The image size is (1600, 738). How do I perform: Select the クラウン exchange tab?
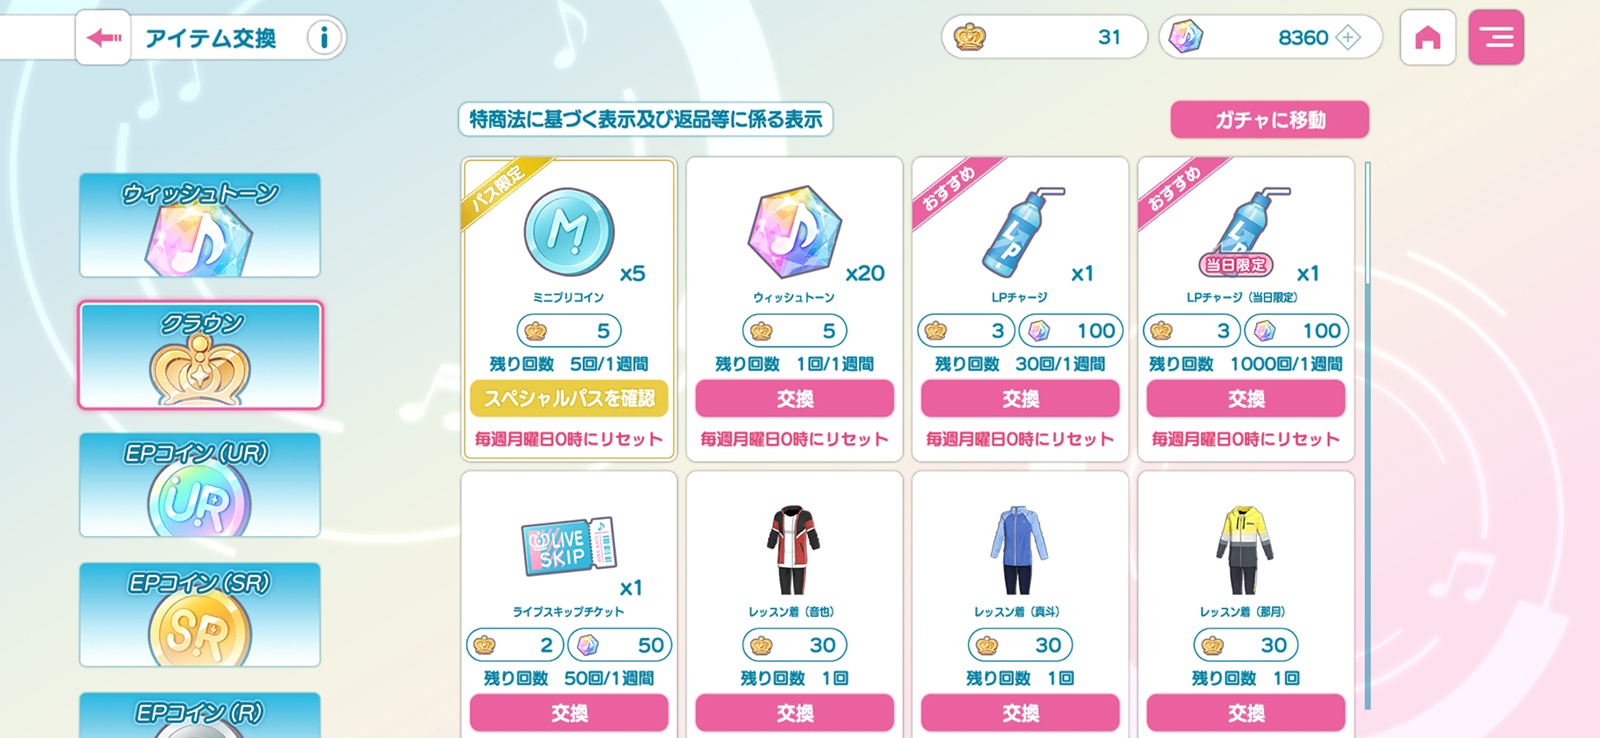click(x=200, y=355)
